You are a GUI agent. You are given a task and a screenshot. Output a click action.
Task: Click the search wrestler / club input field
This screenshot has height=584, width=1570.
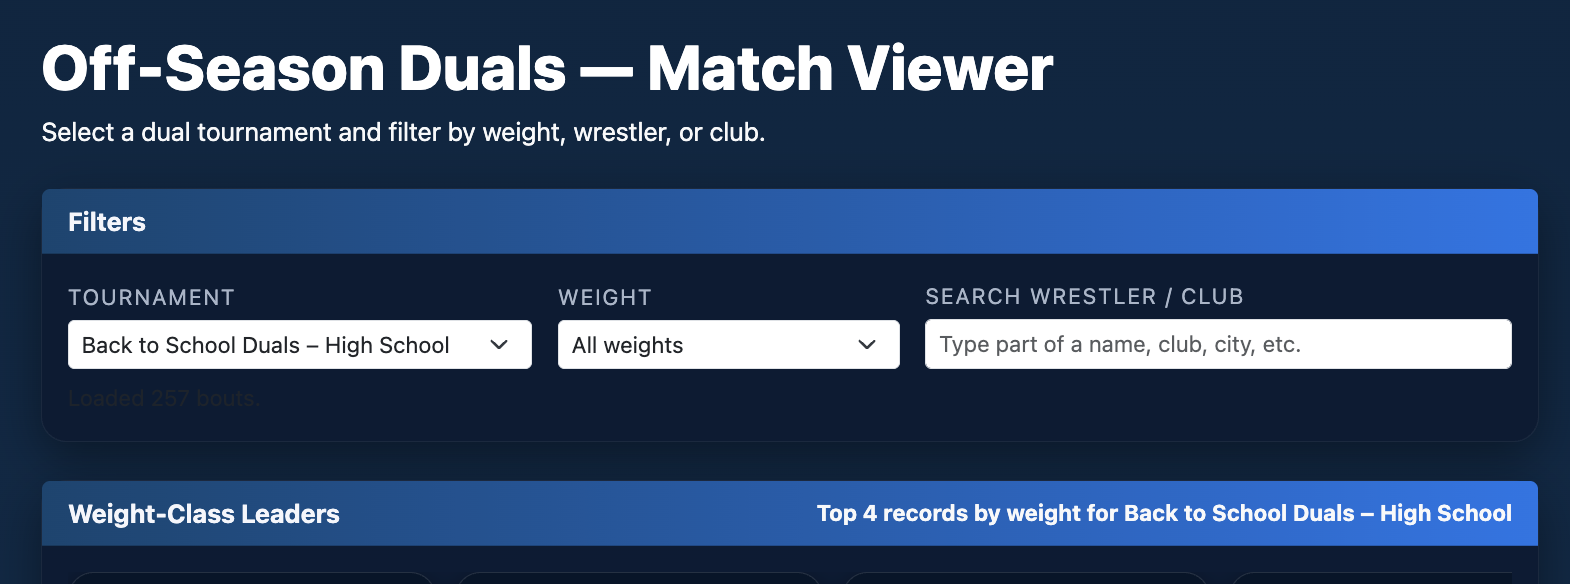[1216, 344]
